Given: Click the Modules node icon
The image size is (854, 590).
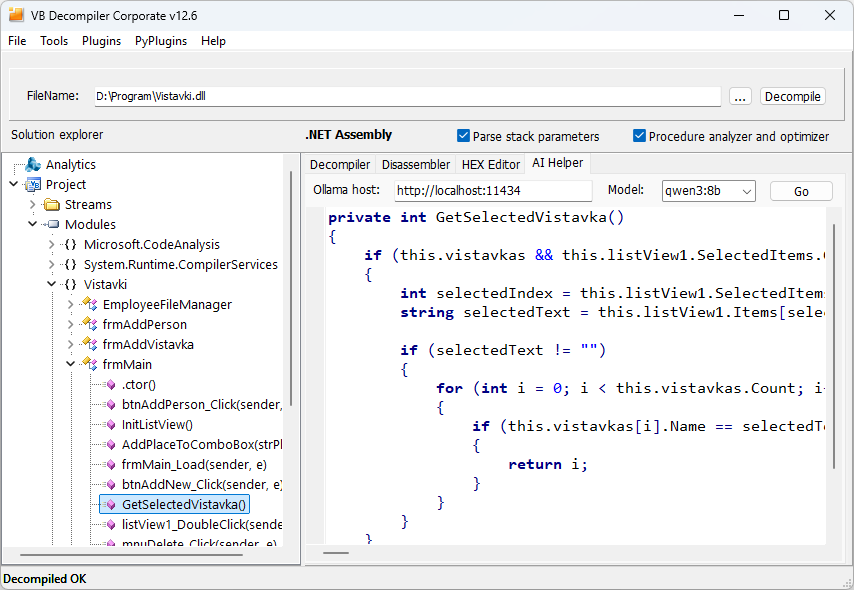Looking at the screenshot, I should click(x=52, y=225).
